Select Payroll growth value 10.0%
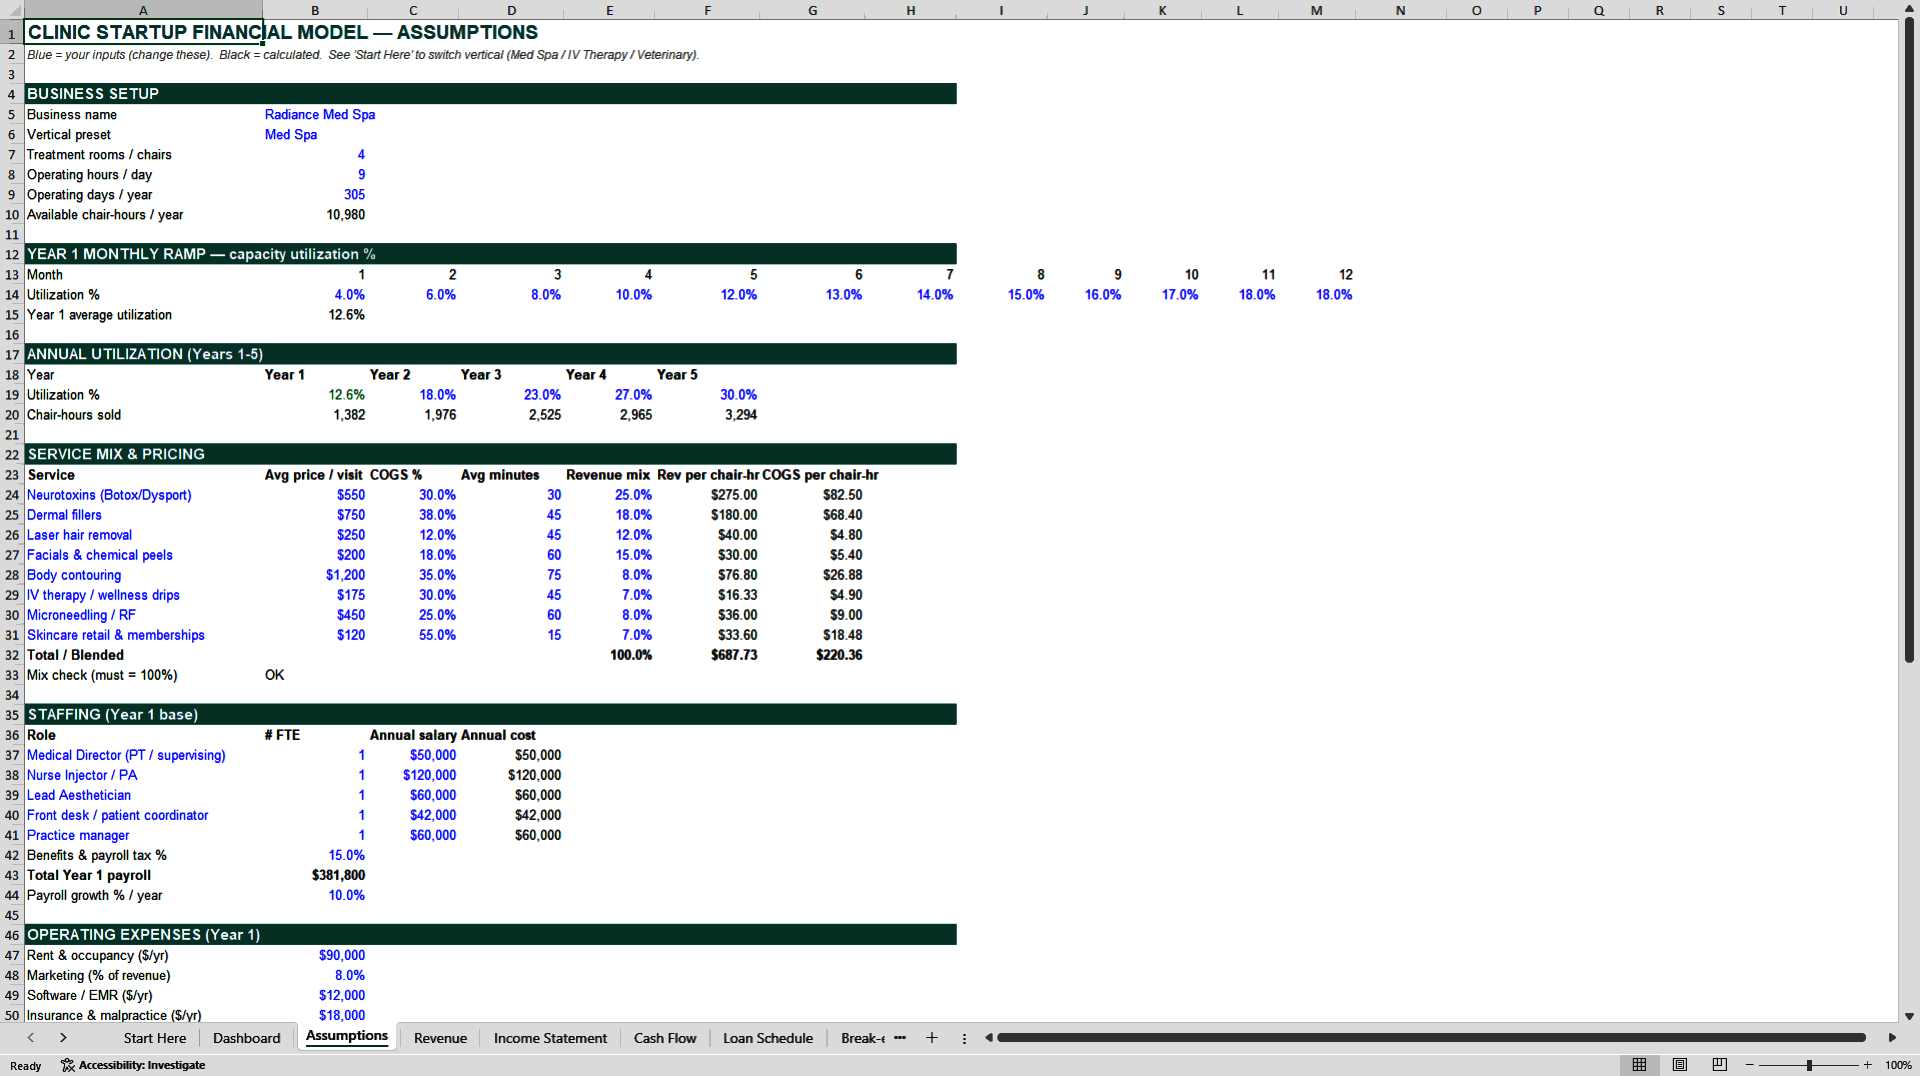This screenshot has height=1076, width=1920. coord(315,895)
